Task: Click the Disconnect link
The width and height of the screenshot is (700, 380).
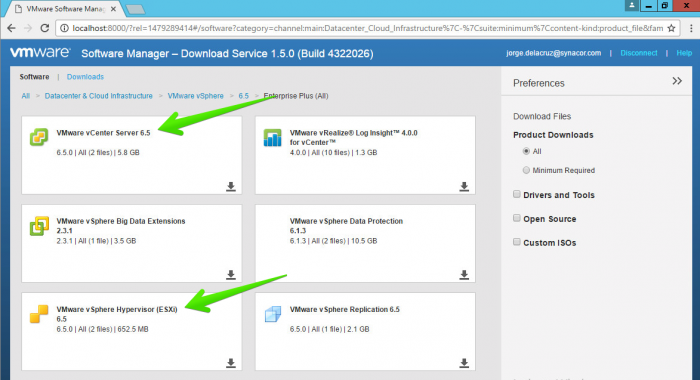Action: coord(639,53)
